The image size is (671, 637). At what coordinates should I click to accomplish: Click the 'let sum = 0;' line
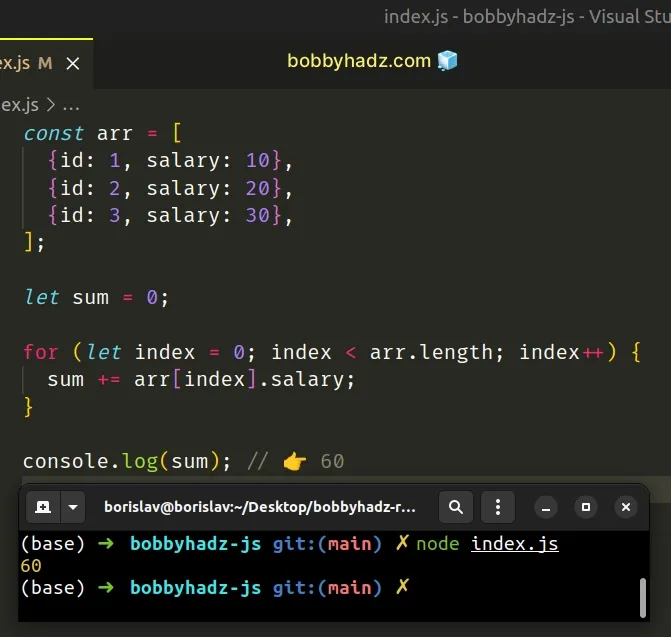pos(97,297)
